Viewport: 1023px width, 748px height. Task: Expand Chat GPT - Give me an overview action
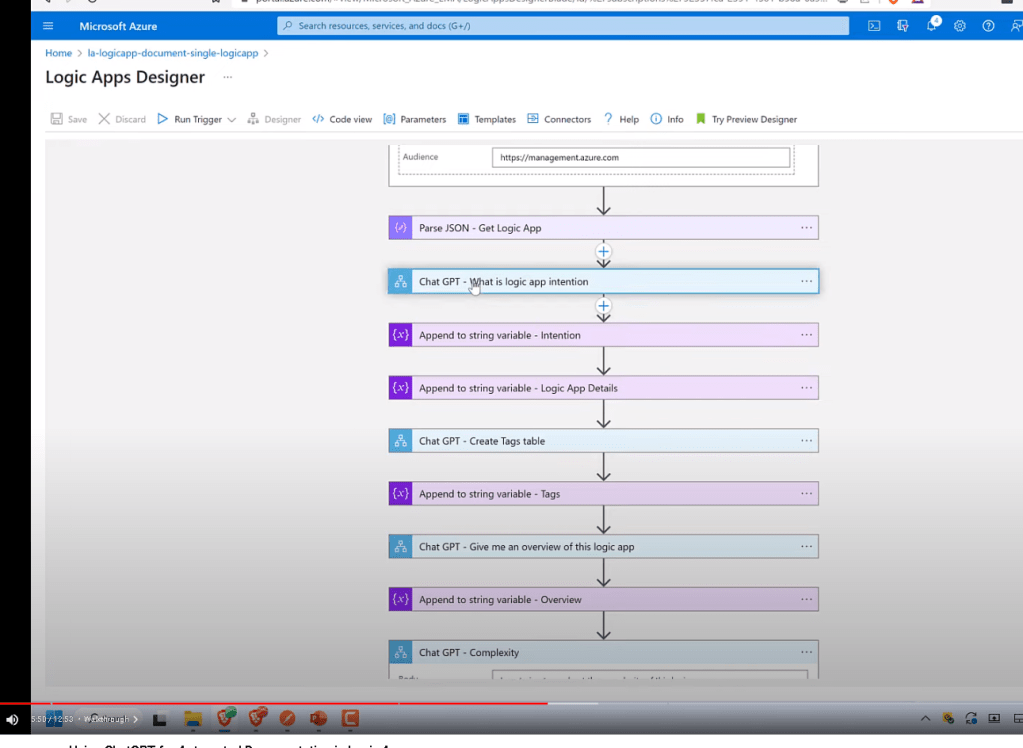tap(603, 546)
